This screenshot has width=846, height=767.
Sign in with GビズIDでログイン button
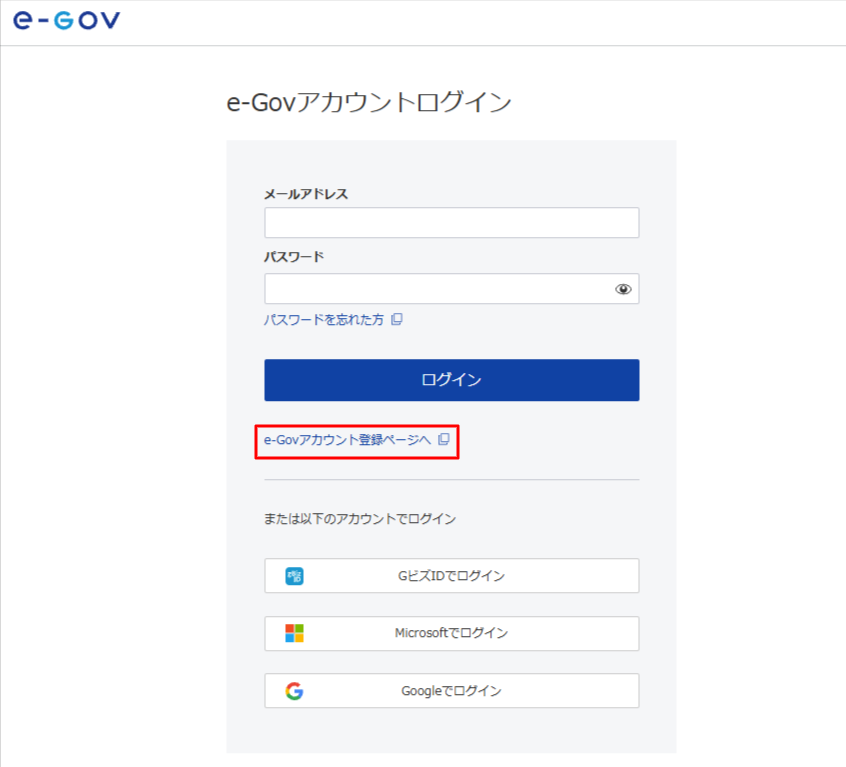point(452,576)
